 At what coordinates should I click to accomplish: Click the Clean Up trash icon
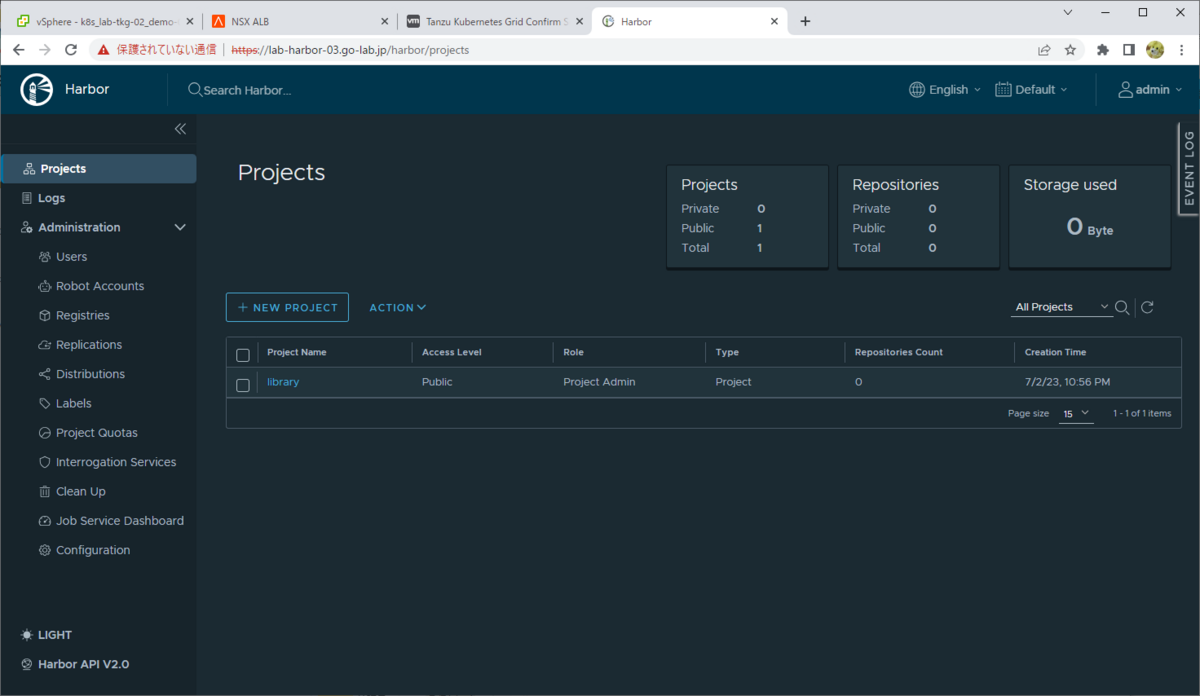coord(45,491)
